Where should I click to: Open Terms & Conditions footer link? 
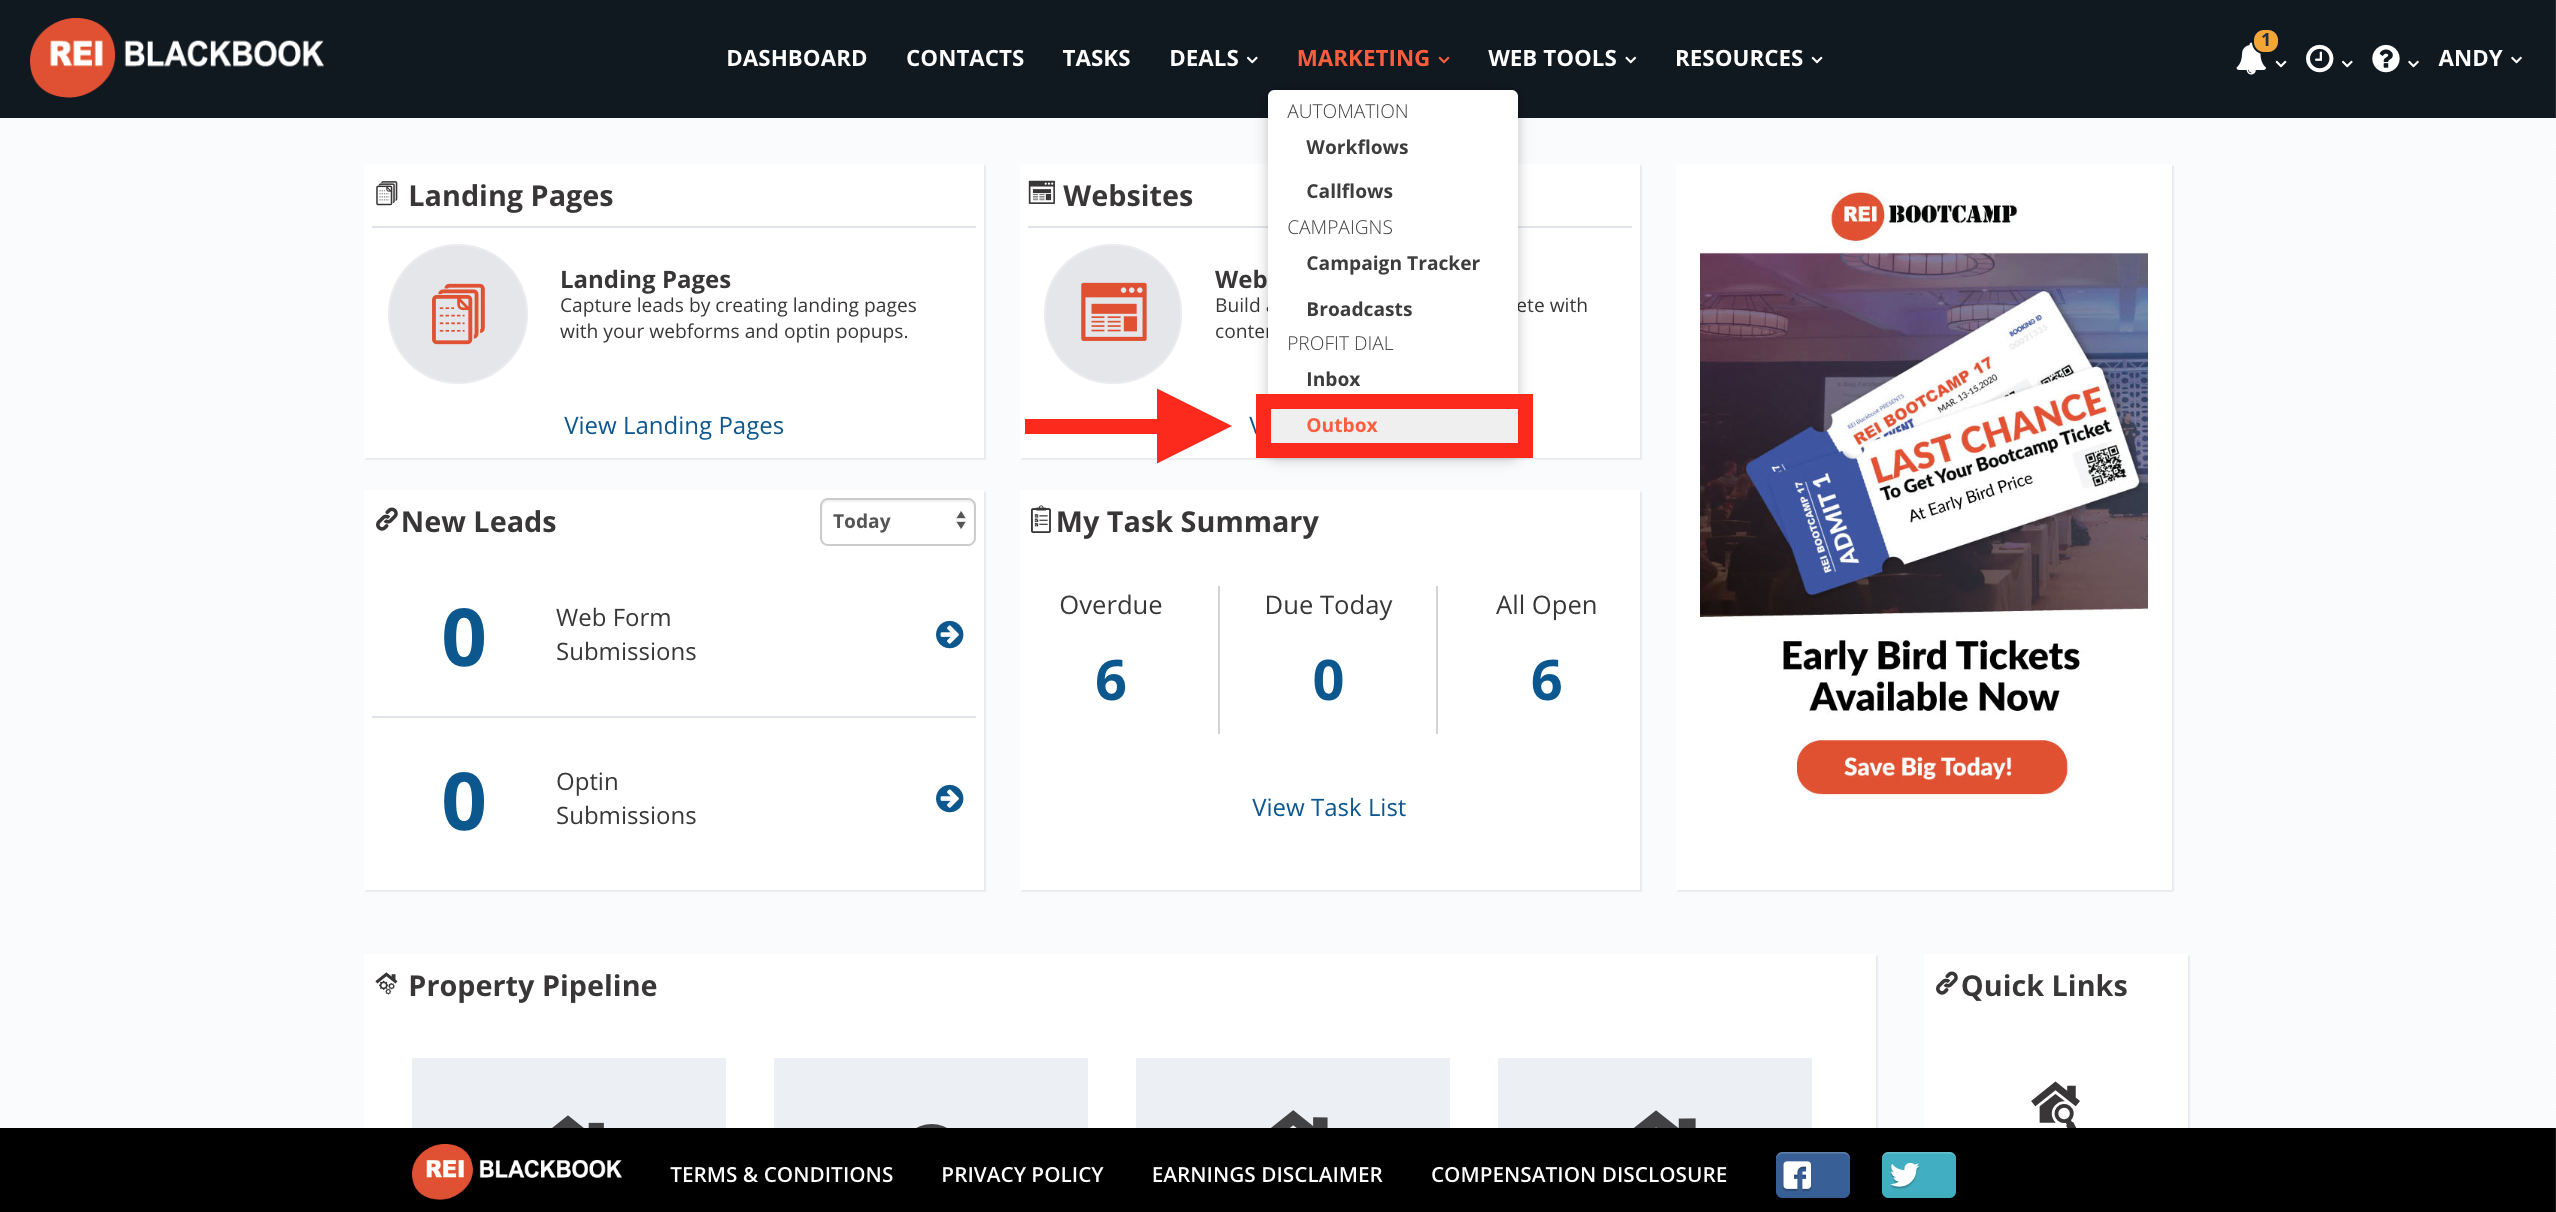[781, 1174]
